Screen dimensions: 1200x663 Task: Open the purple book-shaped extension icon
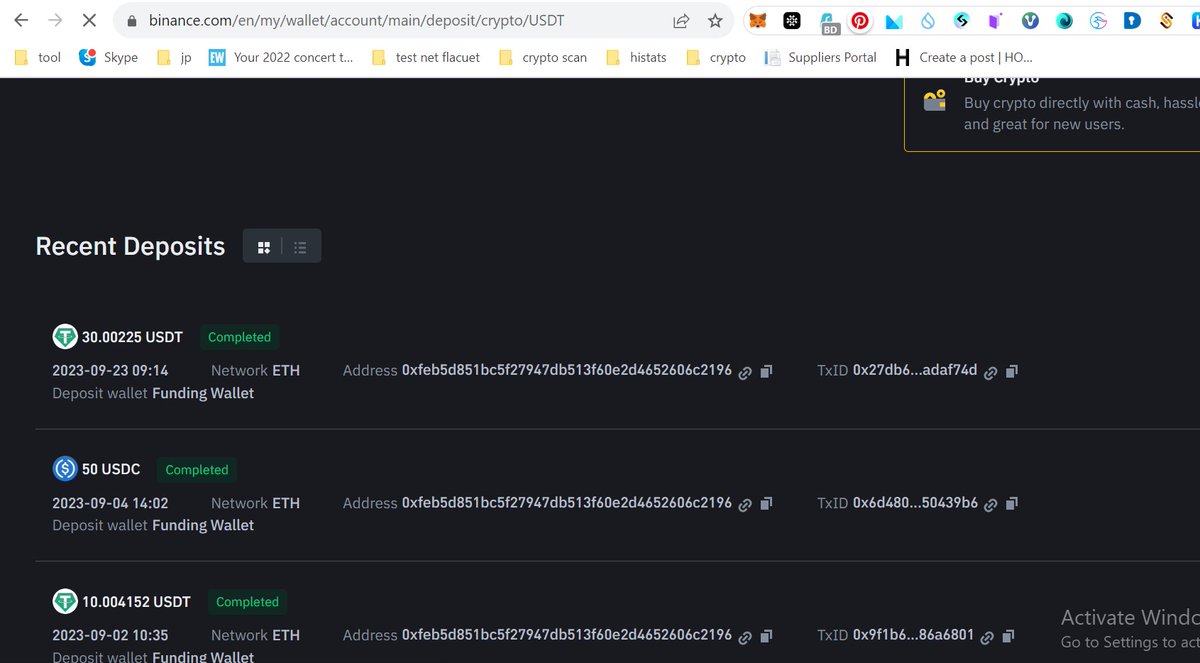coord(995,21)
